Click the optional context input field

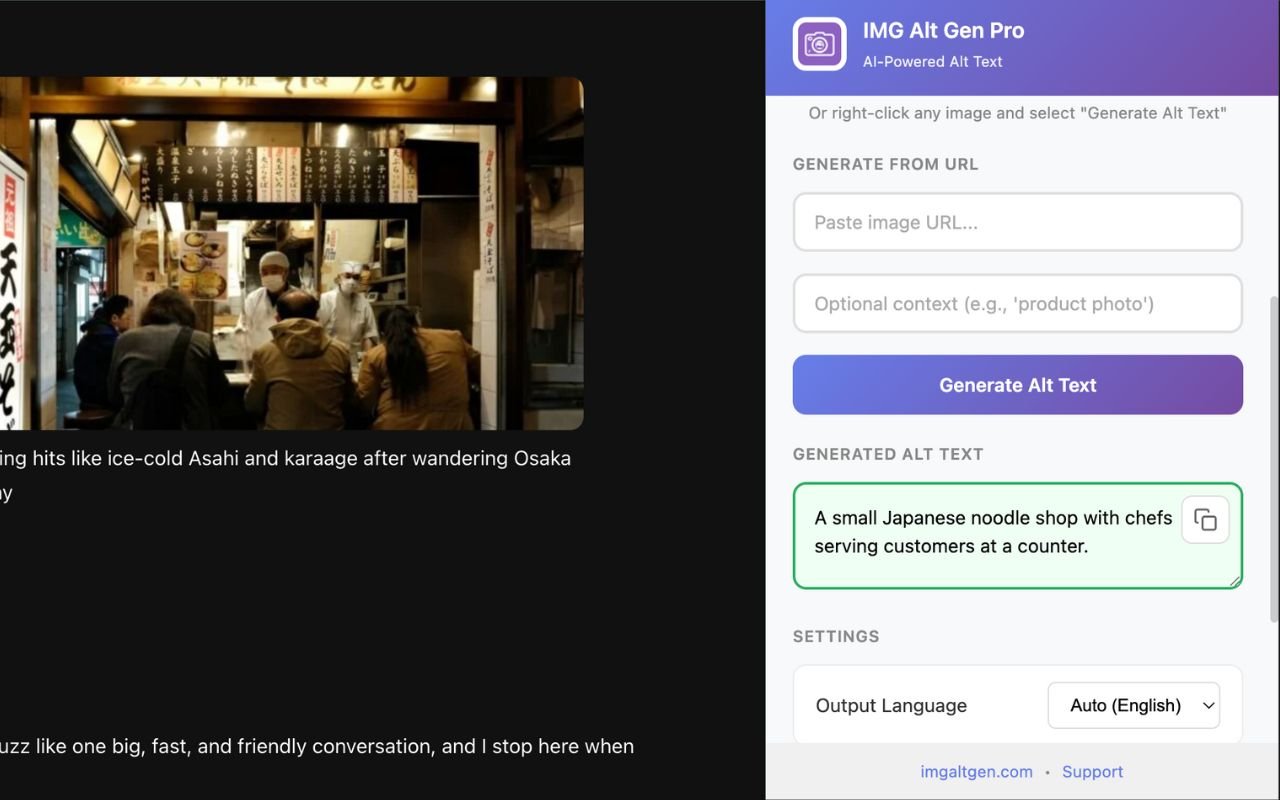pyautogui.click(x=1017, y=303)
